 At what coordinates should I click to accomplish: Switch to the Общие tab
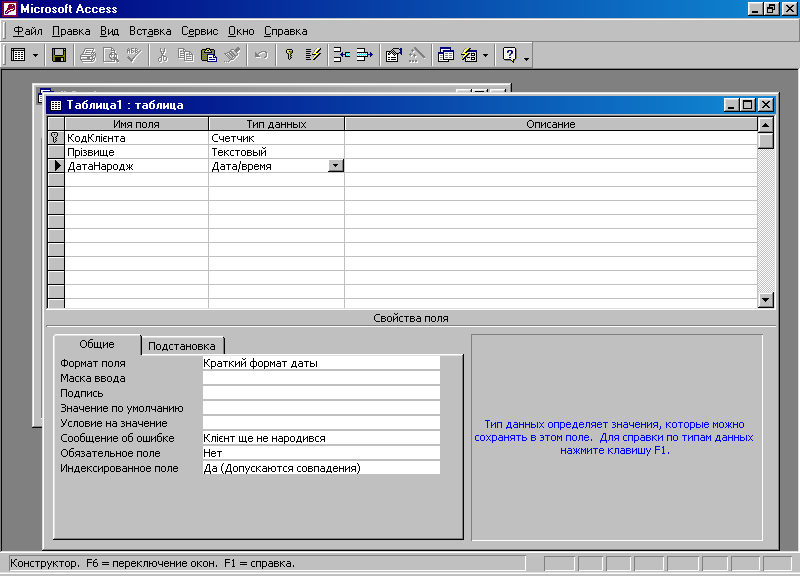pyautogui.click(x=97, y=344)
